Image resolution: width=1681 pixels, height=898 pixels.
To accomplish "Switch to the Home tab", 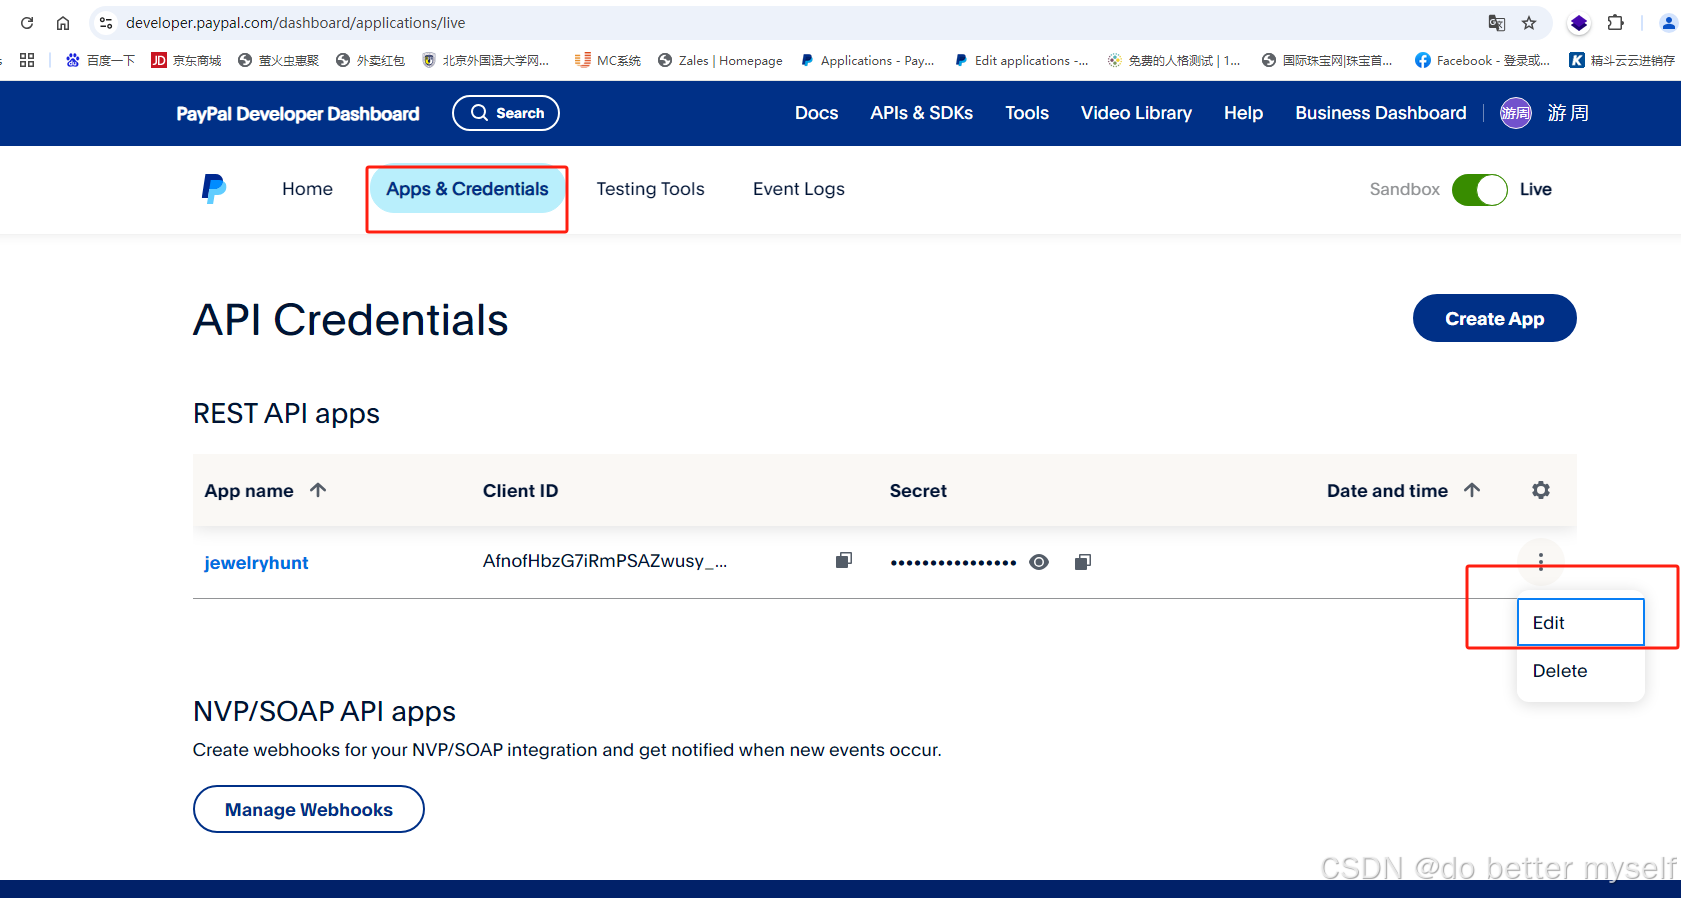I will pyautogui.click(x=307, y=189).
